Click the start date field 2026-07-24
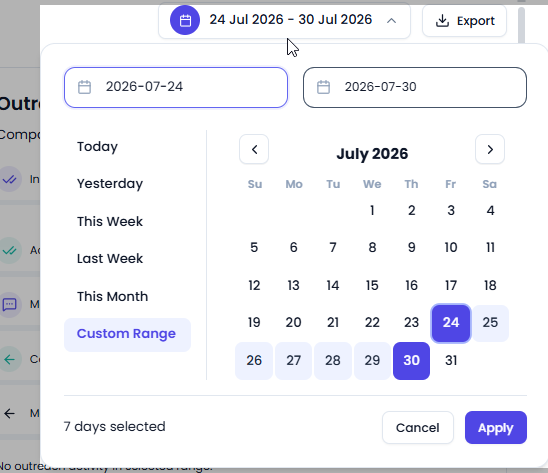The width and height of the screenshot is (548, 473). 176,87
